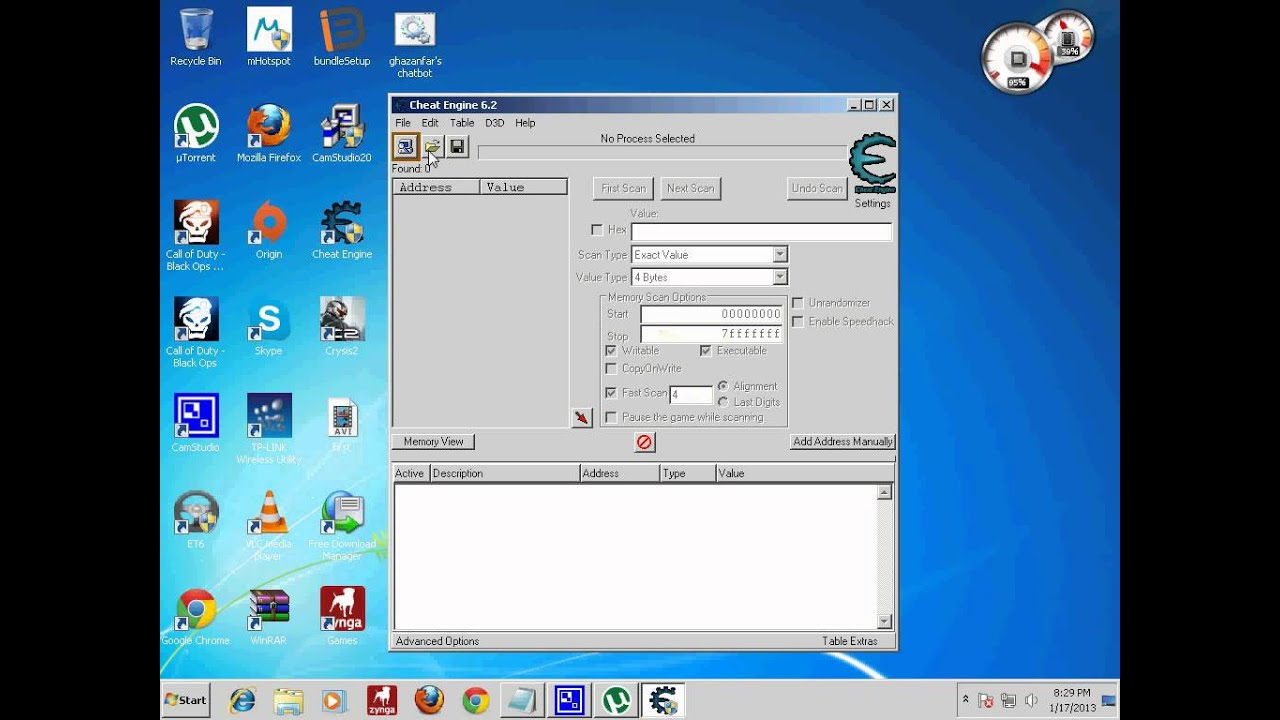Select the bundleSetup desktop icon
The height and width of the screenshot is (720, 1280).
[342, 37]
